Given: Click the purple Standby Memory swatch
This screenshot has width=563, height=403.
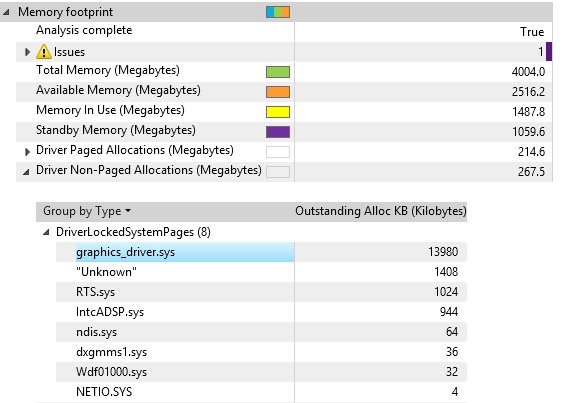Looking at the screenshot, I should 278,132.
